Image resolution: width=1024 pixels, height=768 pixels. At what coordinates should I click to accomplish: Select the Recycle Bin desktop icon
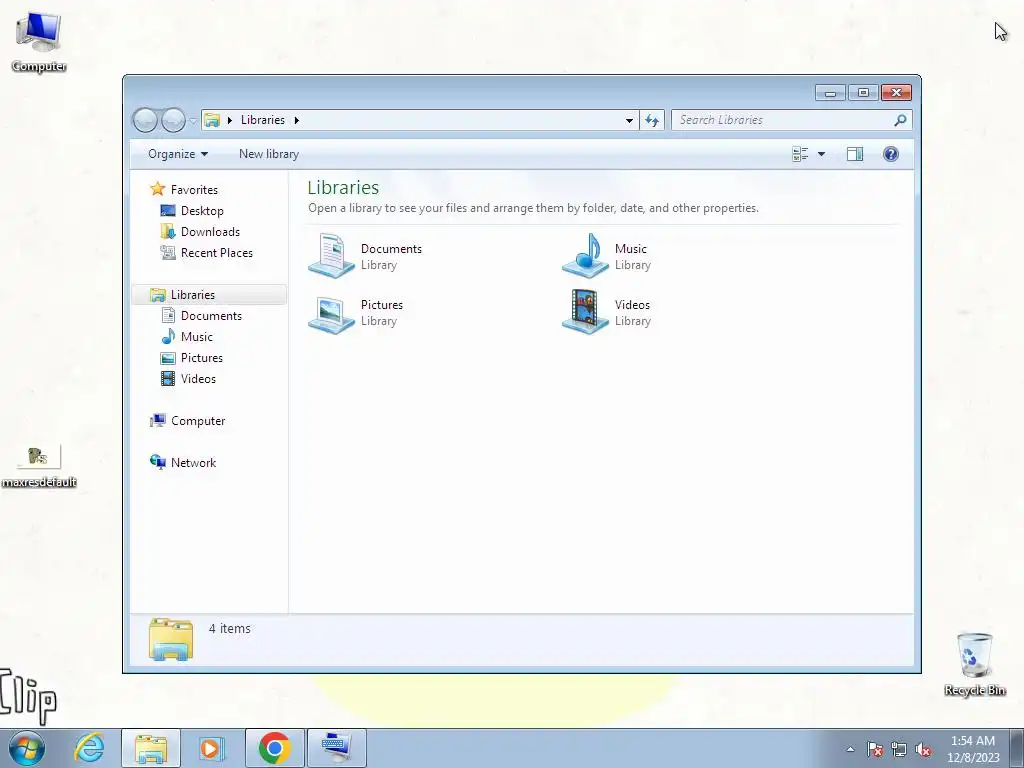coord(975,664)
